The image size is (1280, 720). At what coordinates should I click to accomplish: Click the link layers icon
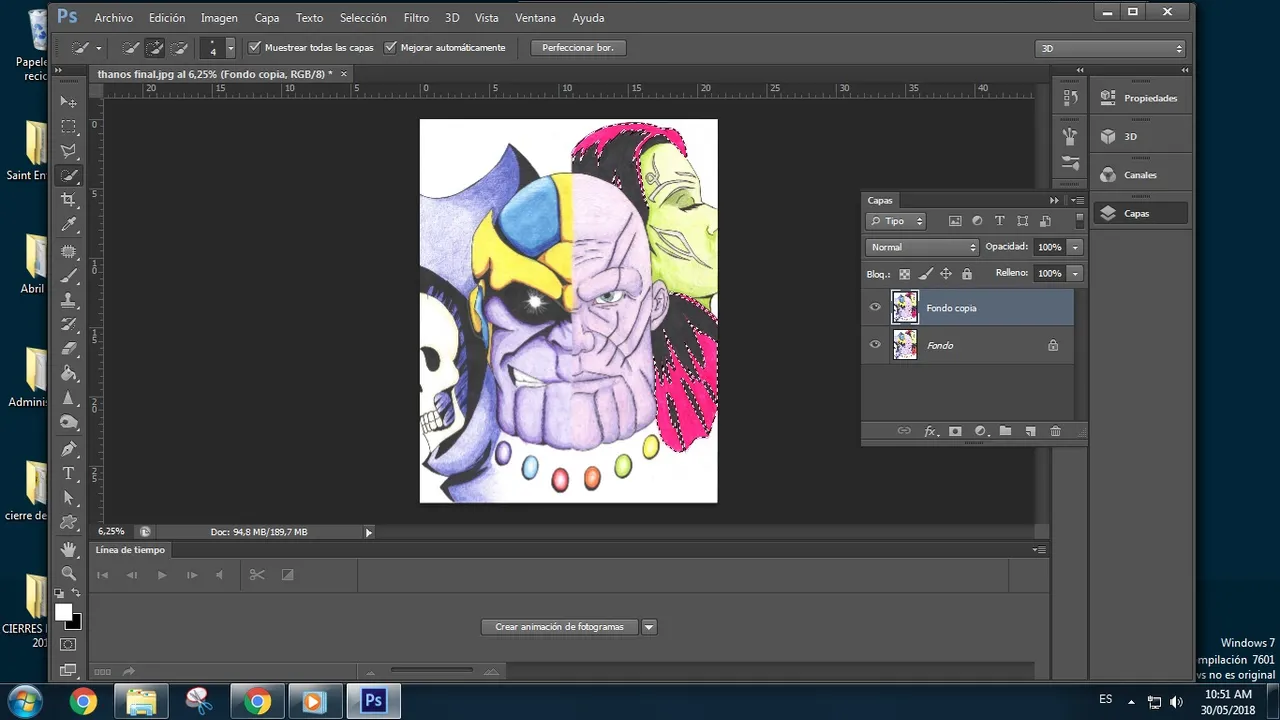(904, 431)
